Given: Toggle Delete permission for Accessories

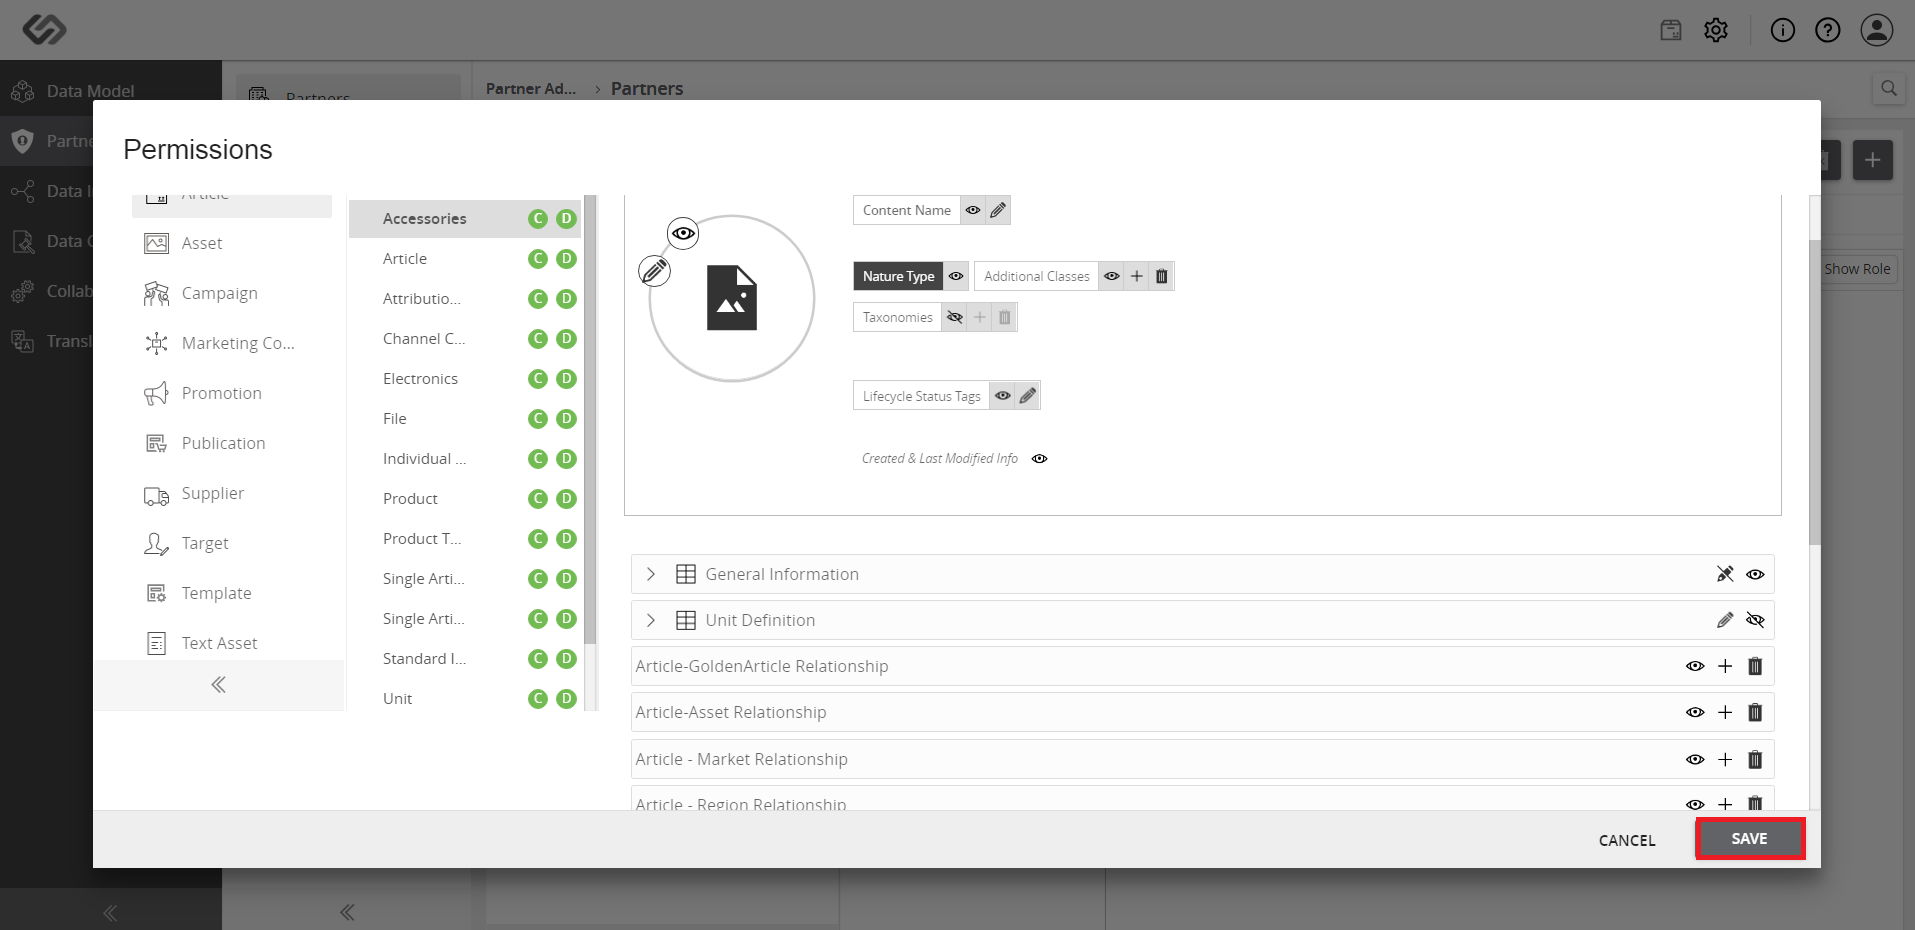Looking at the screenshot, I should pos(567,218).
